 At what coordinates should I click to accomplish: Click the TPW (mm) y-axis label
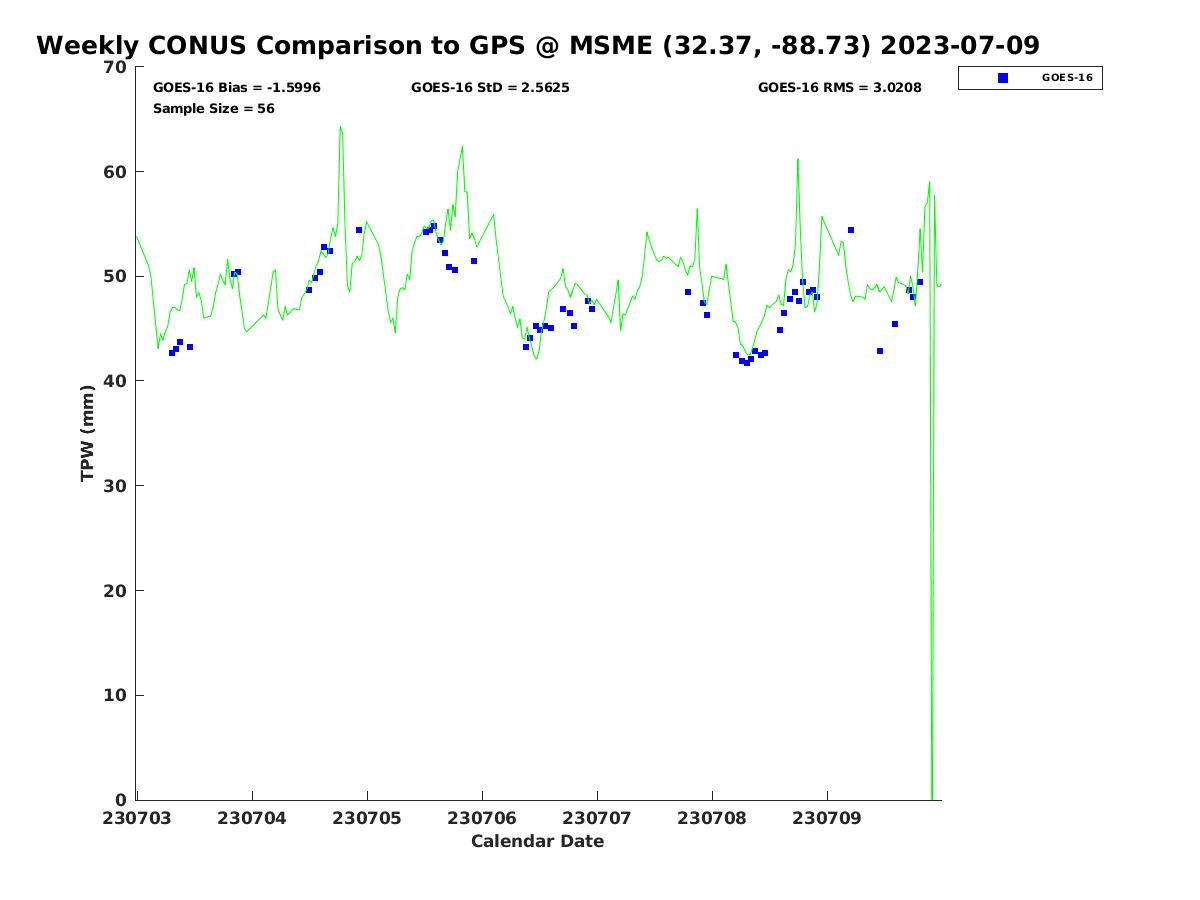[88, 433]
